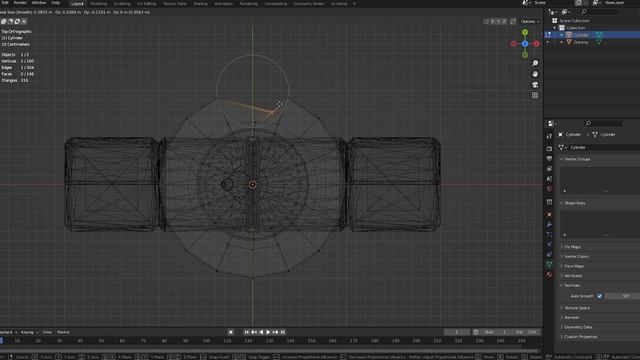Click the zoom magnifier icon in the viewport
Viewport: 640px width, 360px height.
coord(535,63)
